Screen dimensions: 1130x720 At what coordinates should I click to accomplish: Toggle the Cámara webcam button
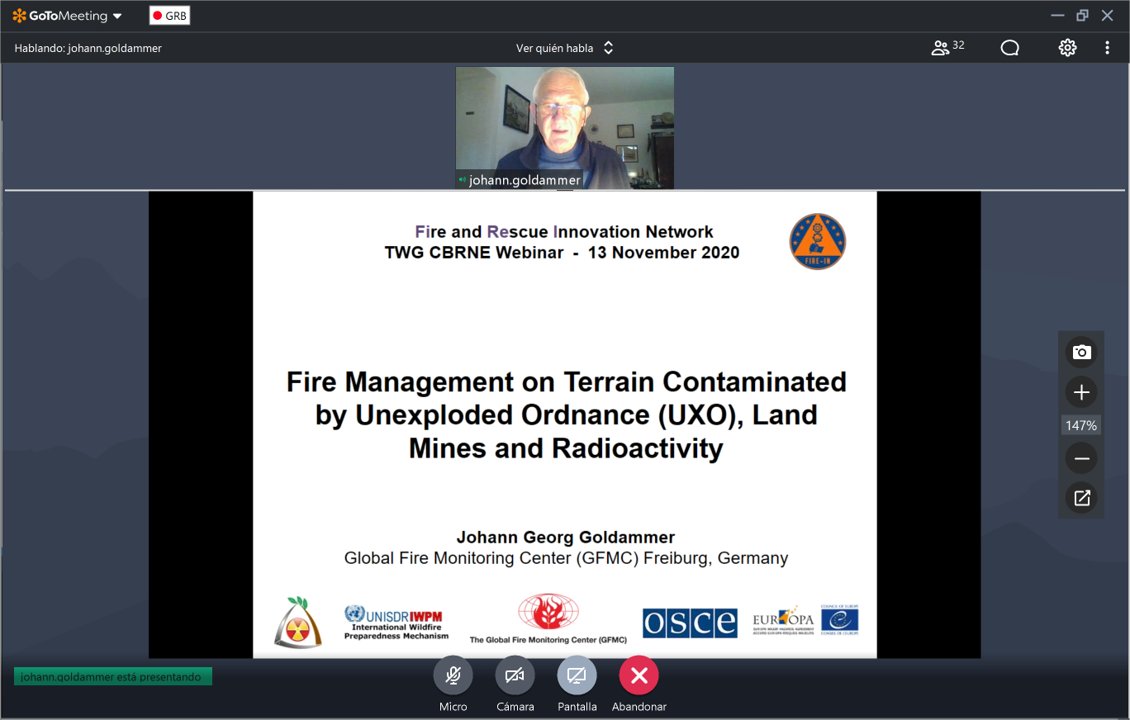515,676
